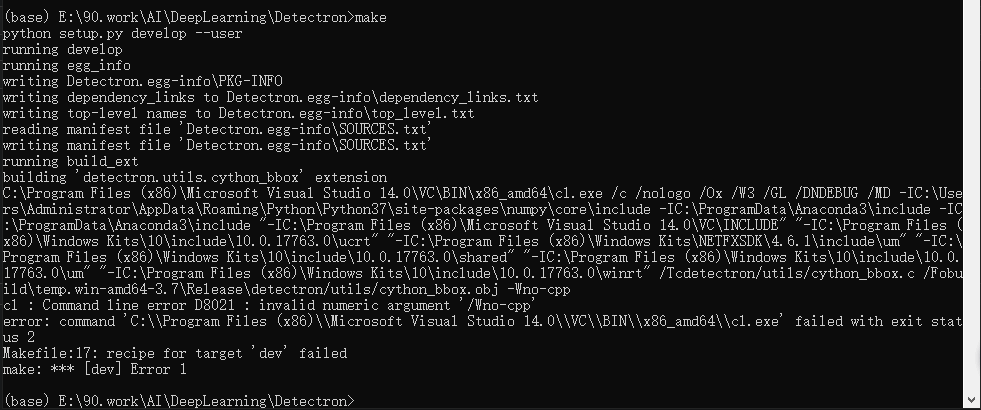
Task: Click the 'running egg_info' output line
Action: pyautogui.click(x=66, y=65)
